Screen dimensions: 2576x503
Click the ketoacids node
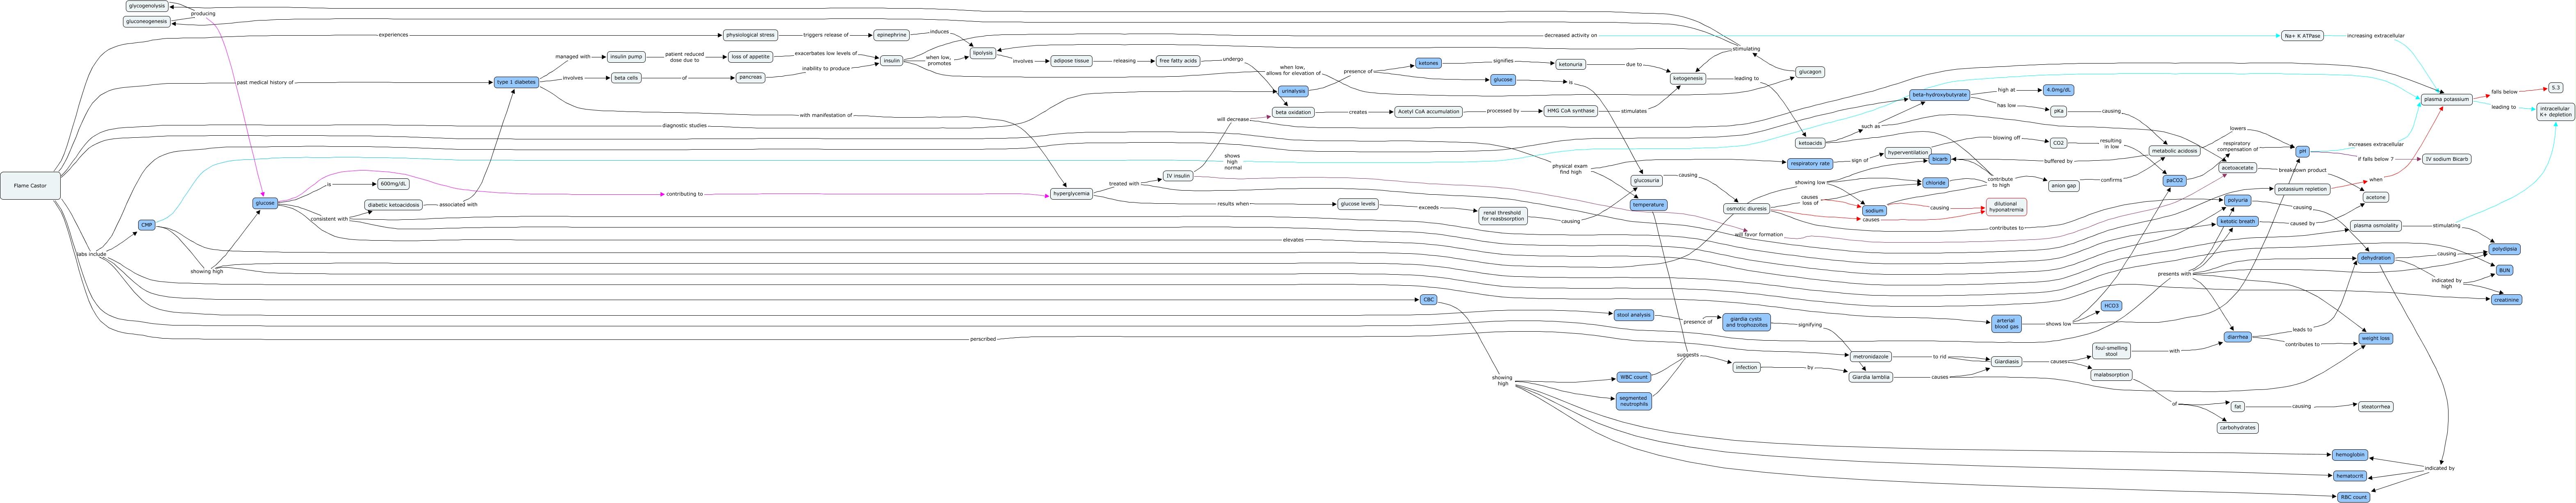[x=1810, y=143]
